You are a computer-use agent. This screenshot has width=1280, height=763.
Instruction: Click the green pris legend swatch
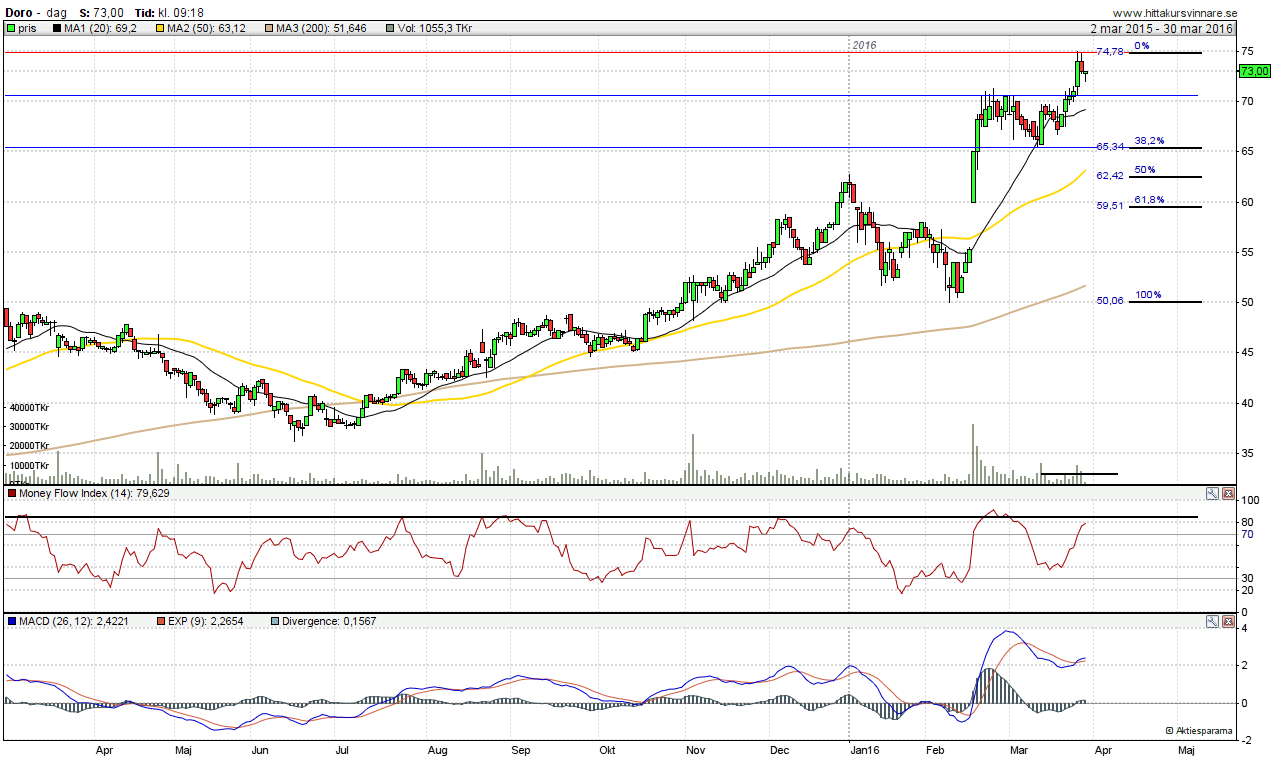pyautogui.click(x=11, y=29)
